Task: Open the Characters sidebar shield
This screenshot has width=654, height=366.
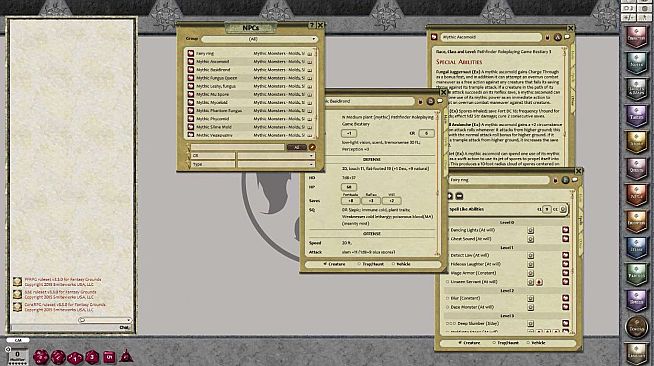Action: point(636,37)
